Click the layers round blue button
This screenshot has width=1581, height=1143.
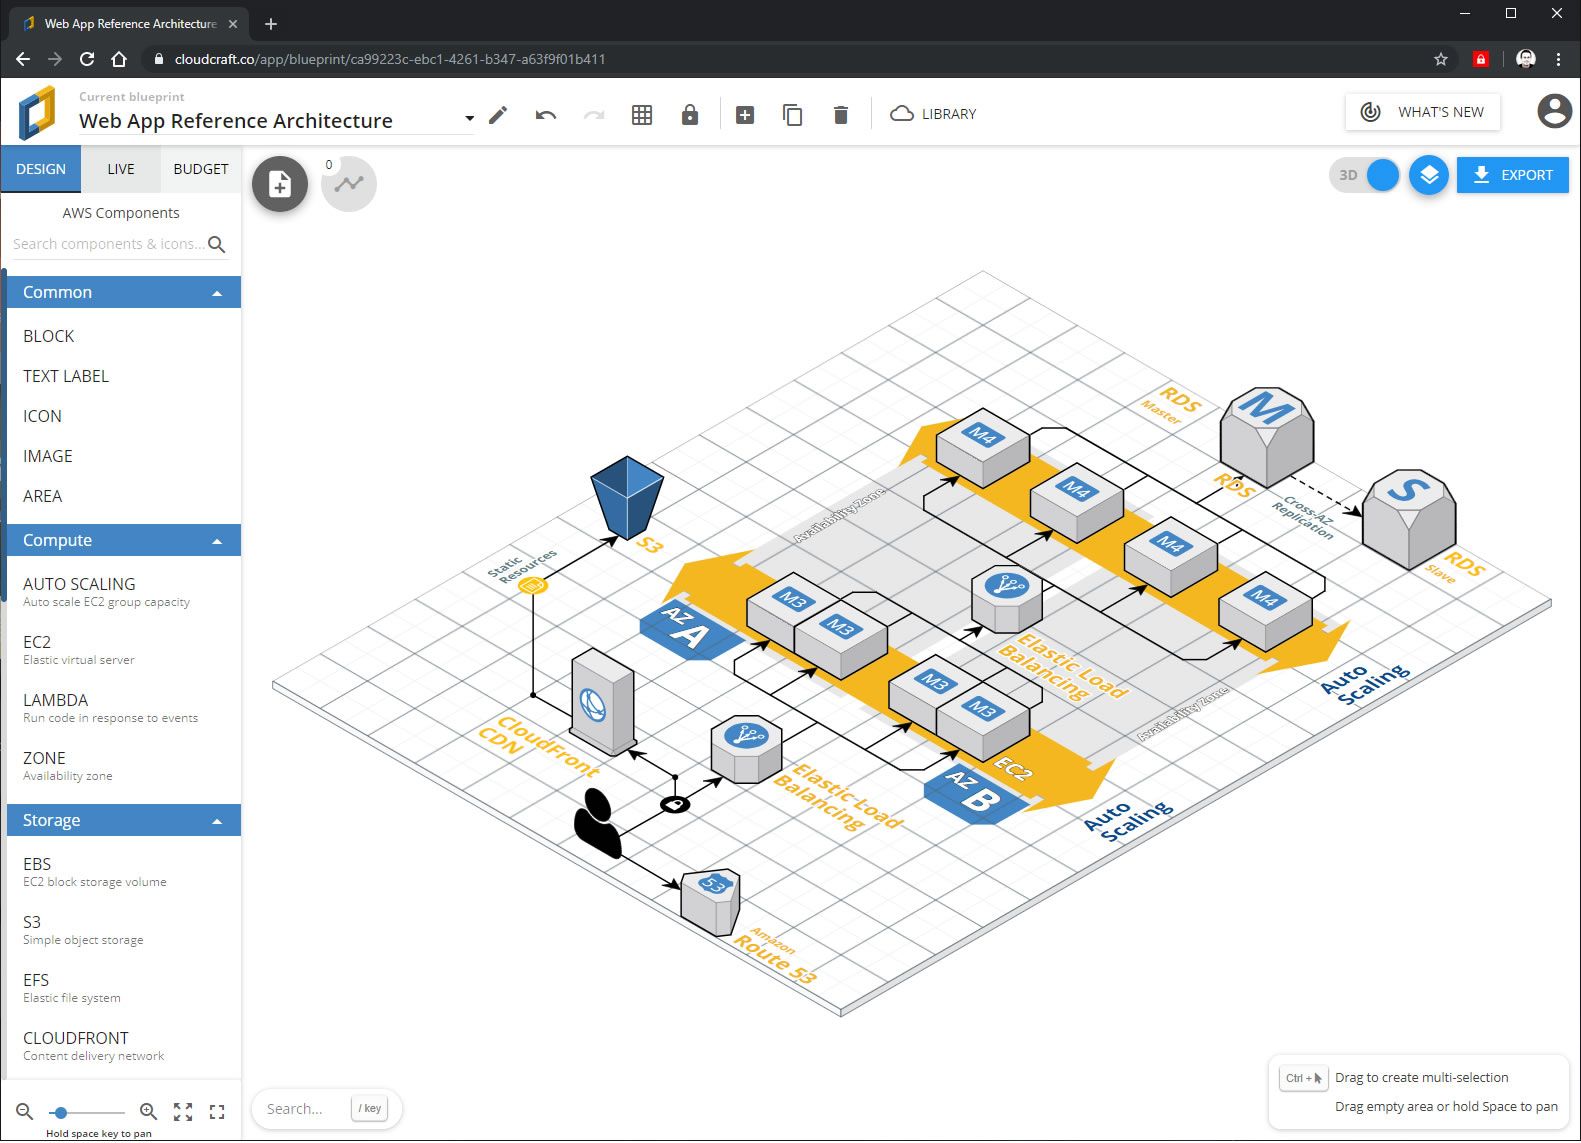[x=1429, y=175]
